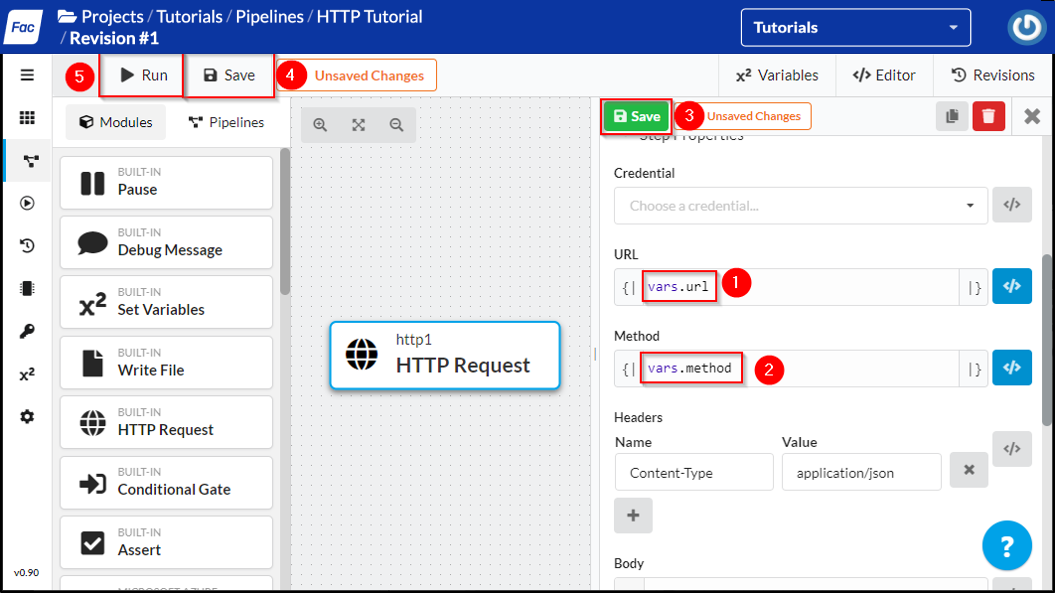Switch to the Pipelines tab
Screen dimensions: 1055x593
[x=227, y=122]
